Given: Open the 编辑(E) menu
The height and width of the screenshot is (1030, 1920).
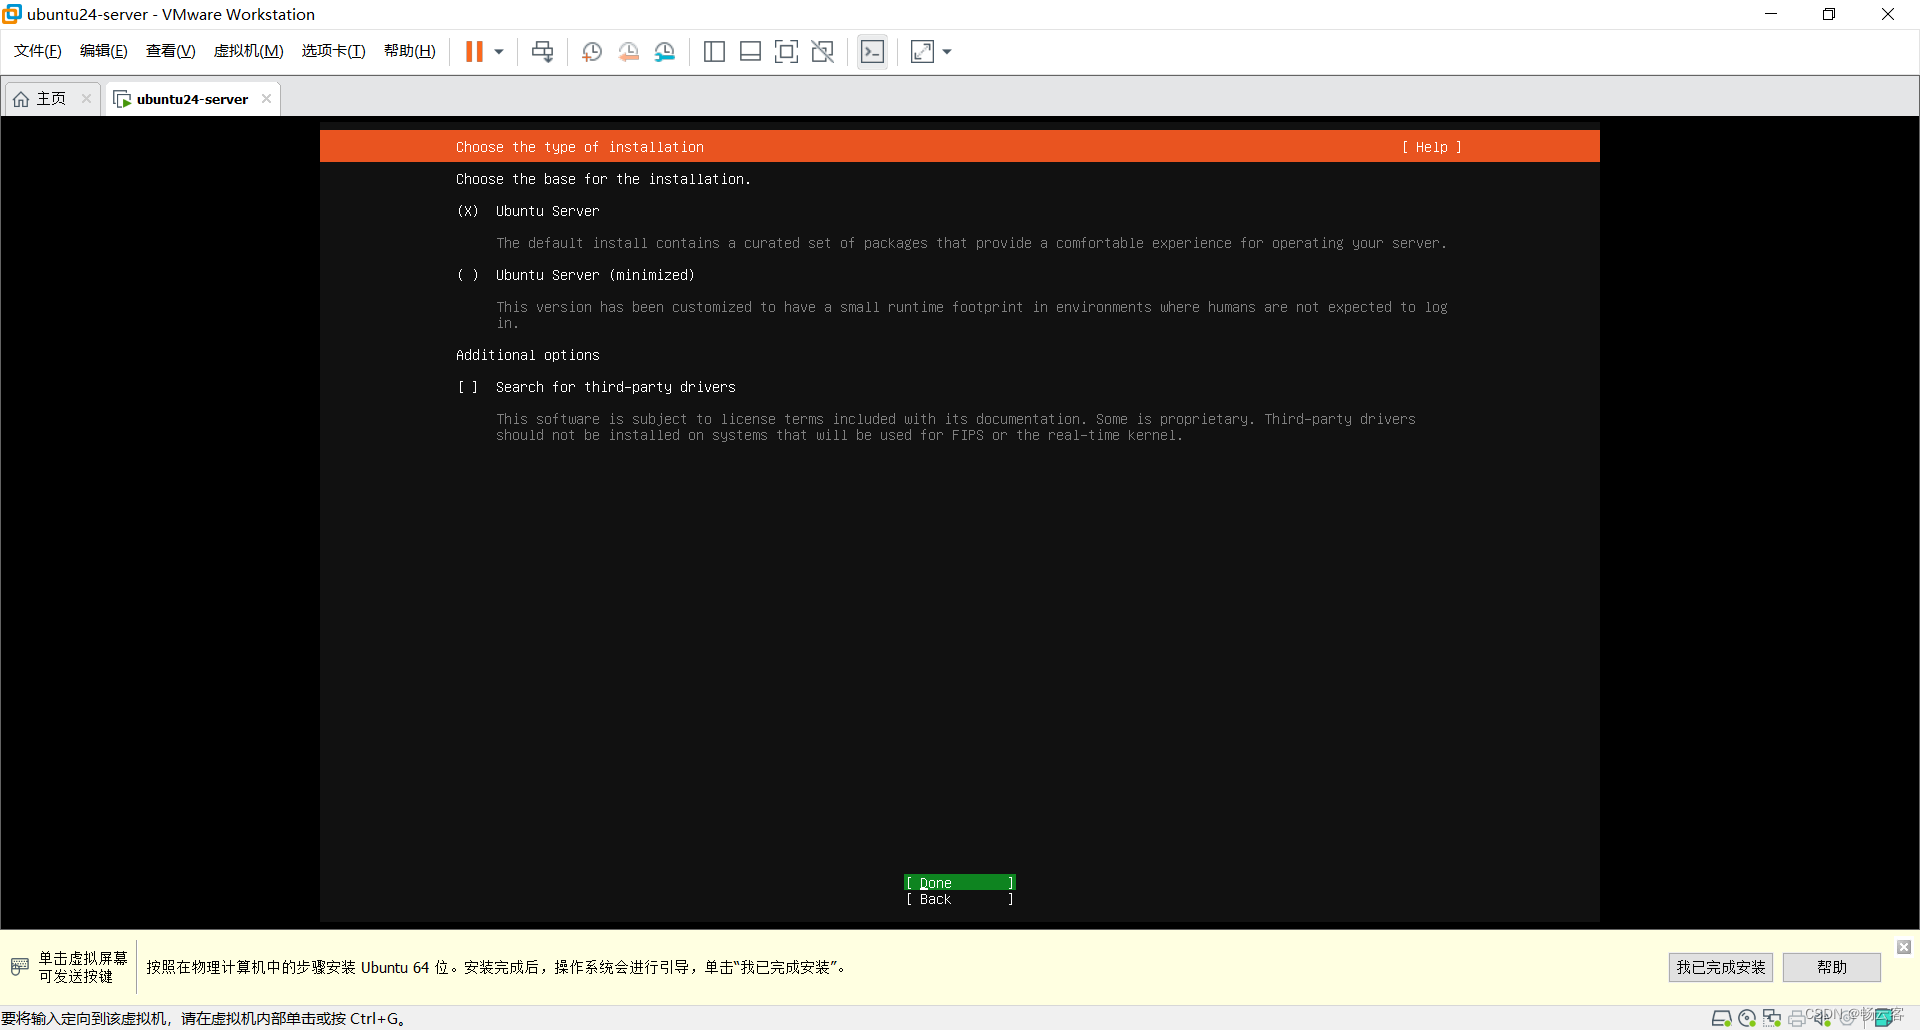Looking at the screenshot, I should point(104,51).
